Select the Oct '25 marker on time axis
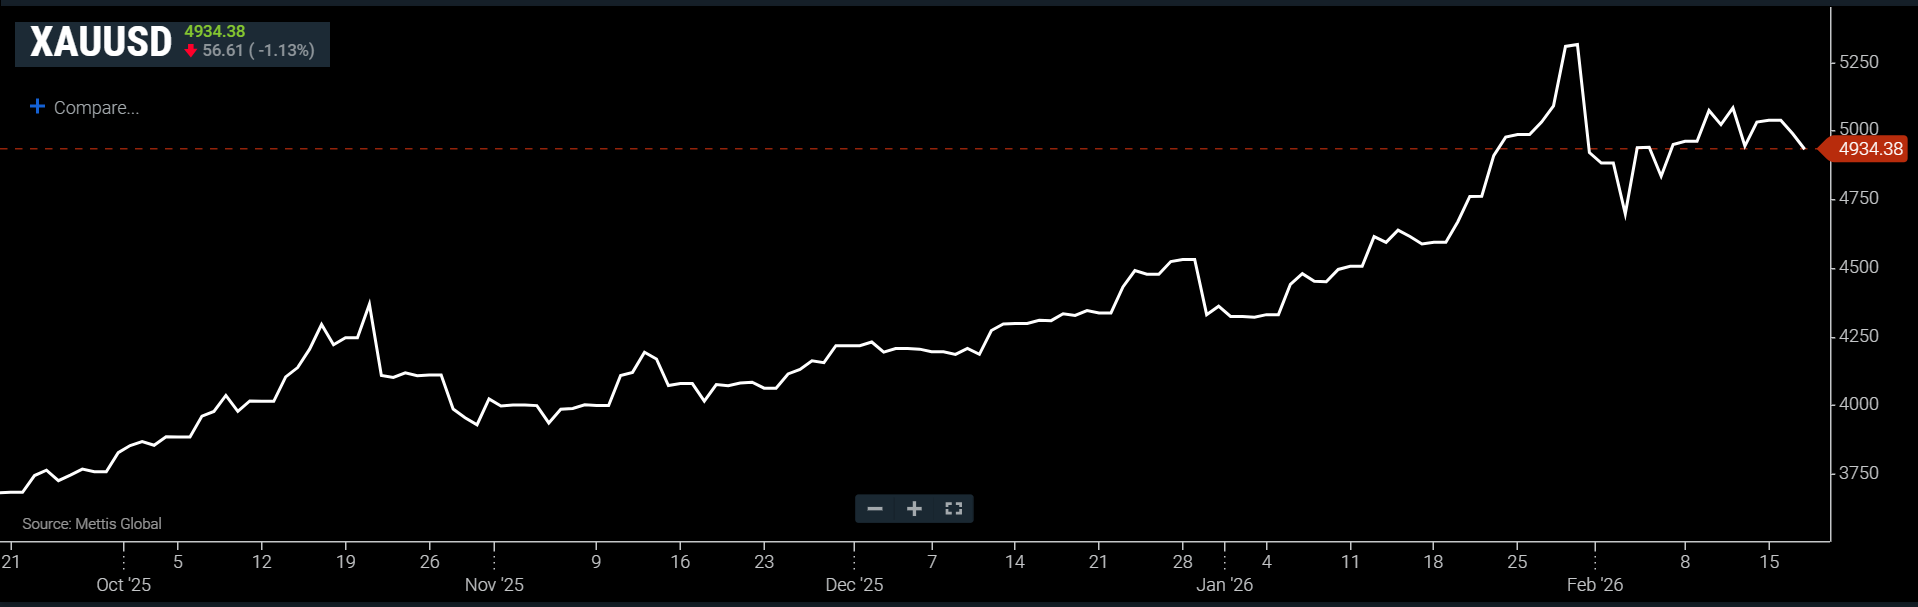This screenshot has width=1918, height=607. tap(123, 585)
